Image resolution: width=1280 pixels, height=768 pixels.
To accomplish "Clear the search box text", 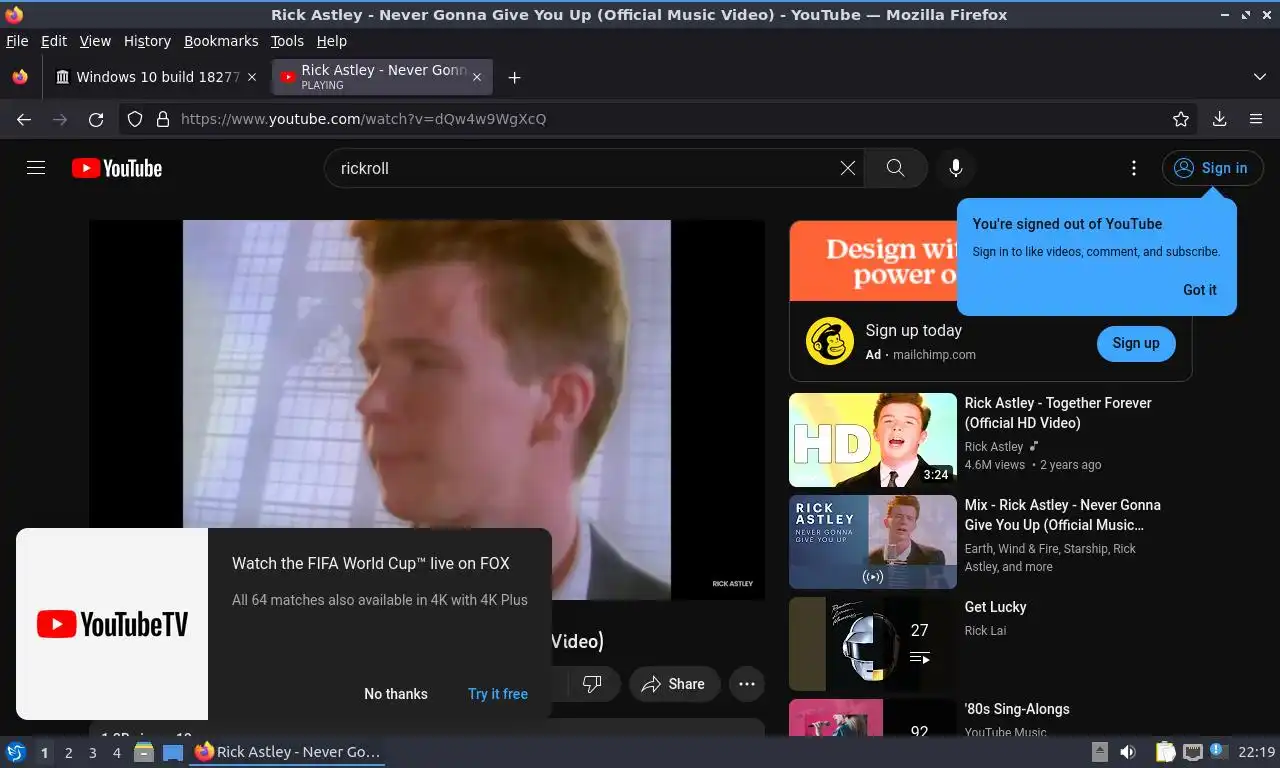I will 848,168.
